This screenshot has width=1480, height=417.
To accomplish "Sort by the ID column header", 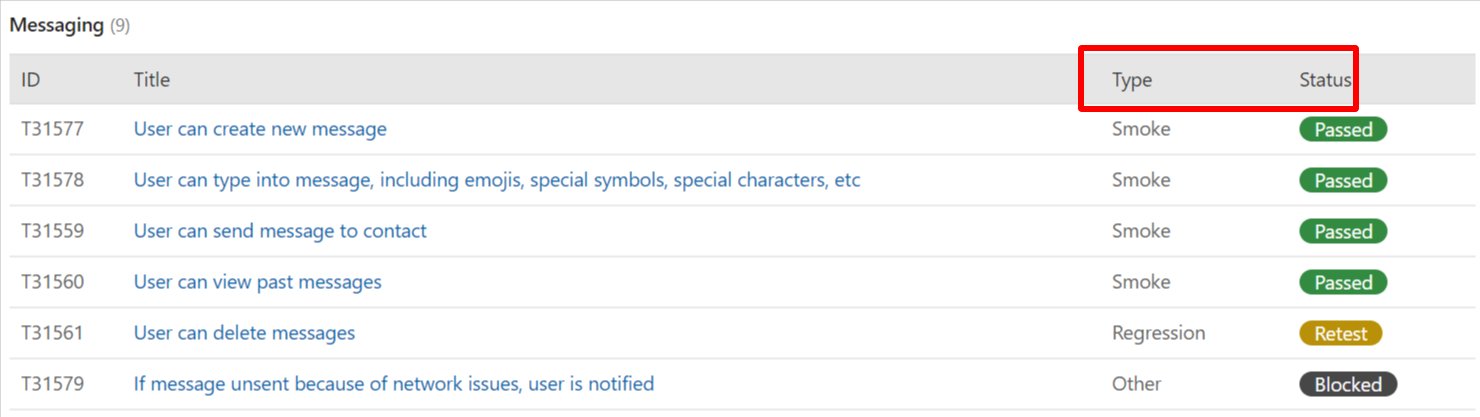I will [x=31, y=80].
